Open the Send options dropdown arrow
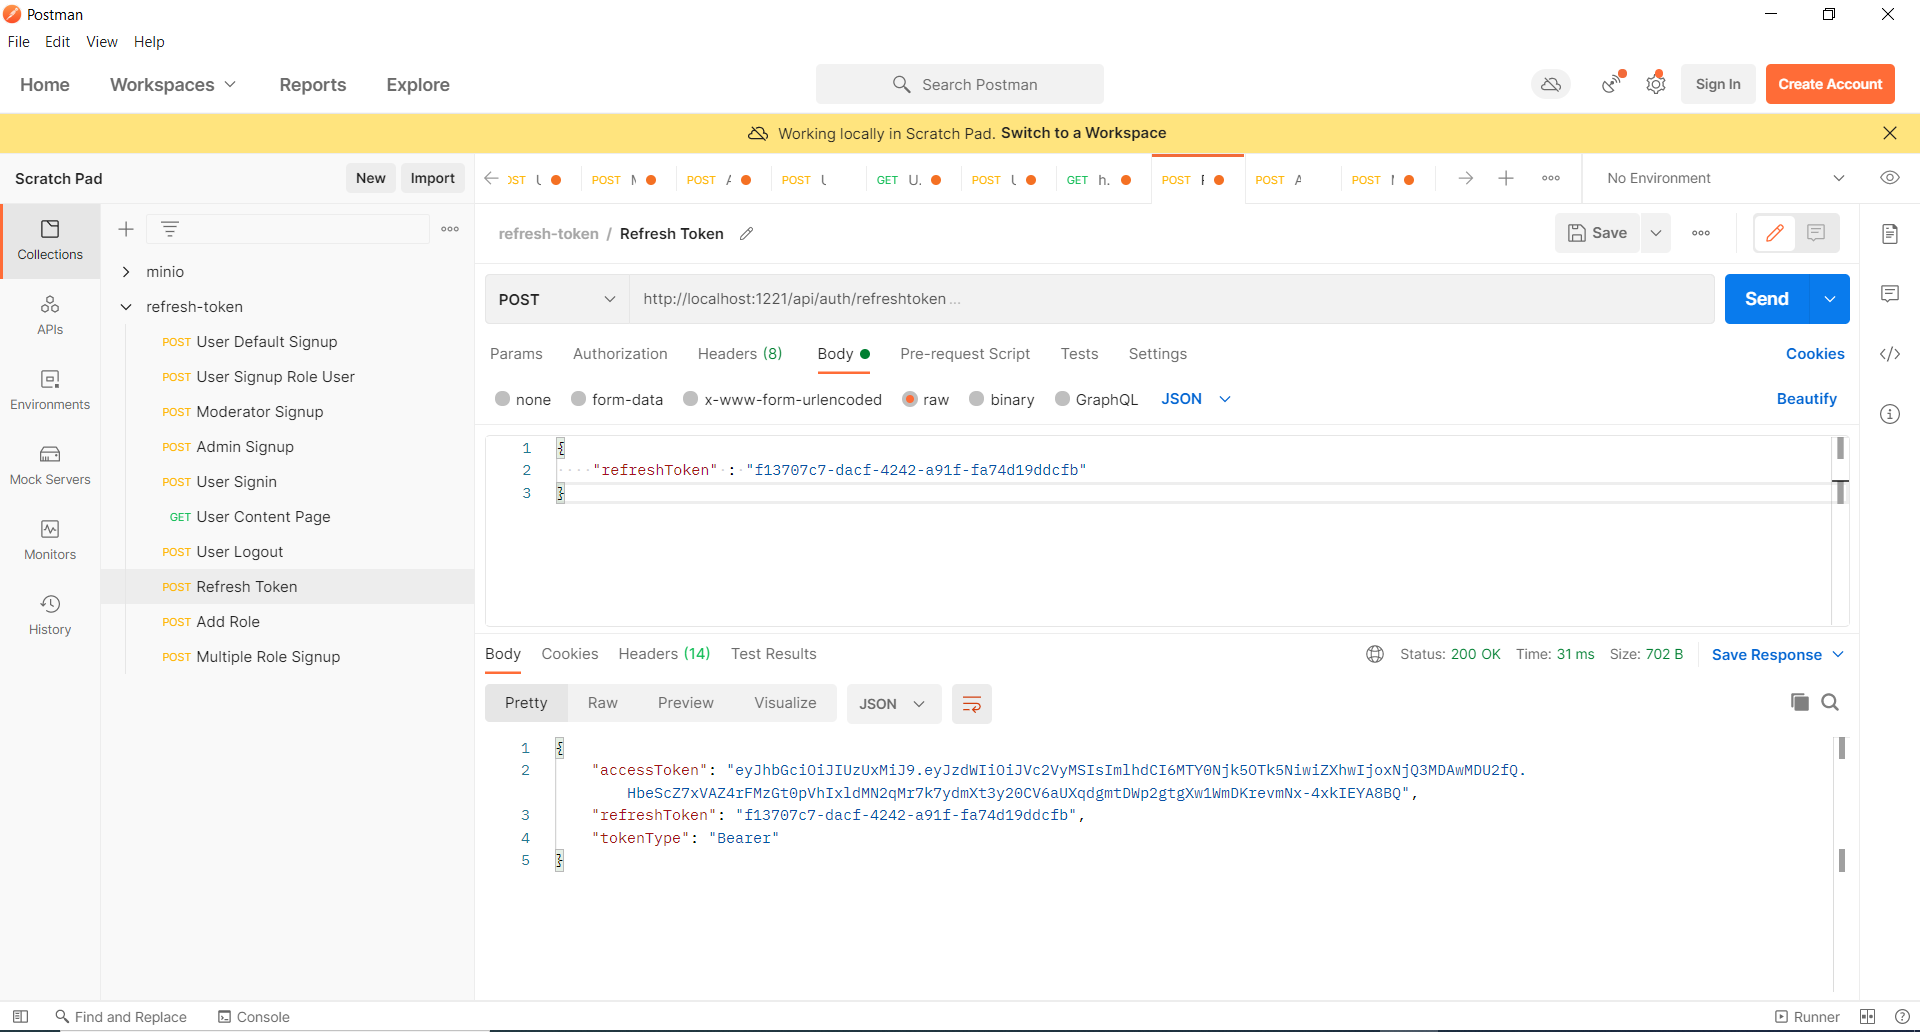Image resolution: width=1920 pixels, height=1032 pixels. 1829,299
